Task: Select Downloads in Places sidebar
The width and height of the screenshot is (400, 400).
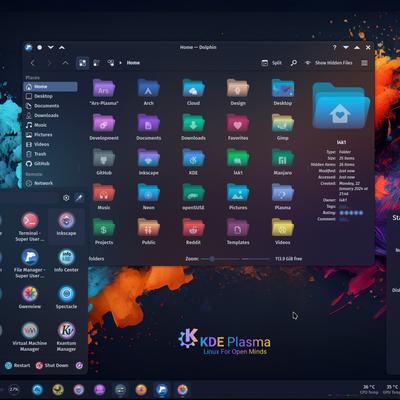Action: tap(50, 115)
